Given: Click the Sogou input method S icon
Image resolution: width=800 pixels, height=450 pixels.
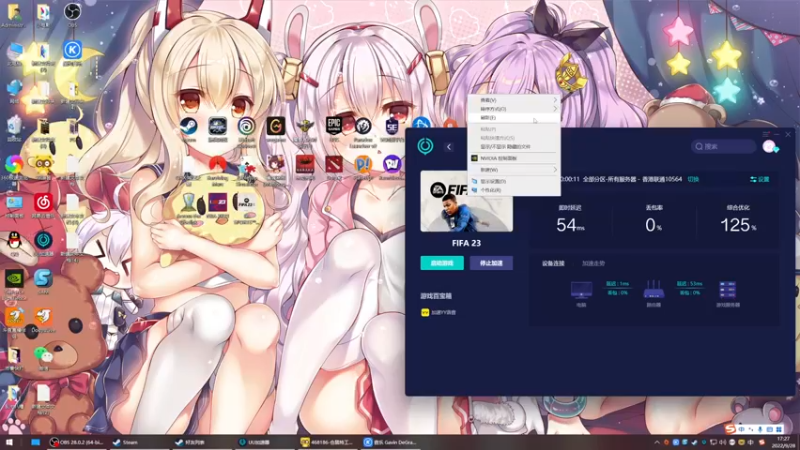Looking at the screenshot, I should [731, 429].
